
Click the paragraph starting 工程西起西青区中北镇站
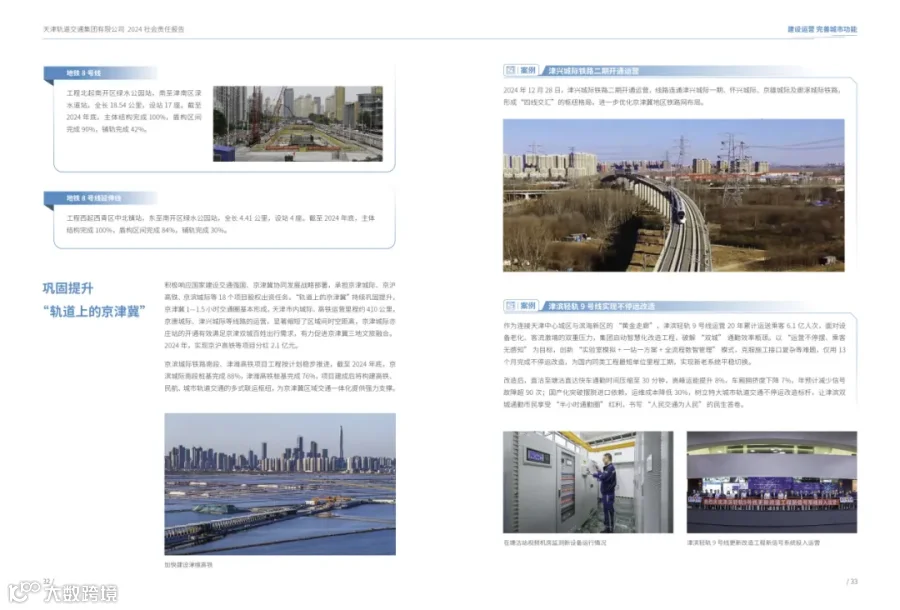[220, 224]
